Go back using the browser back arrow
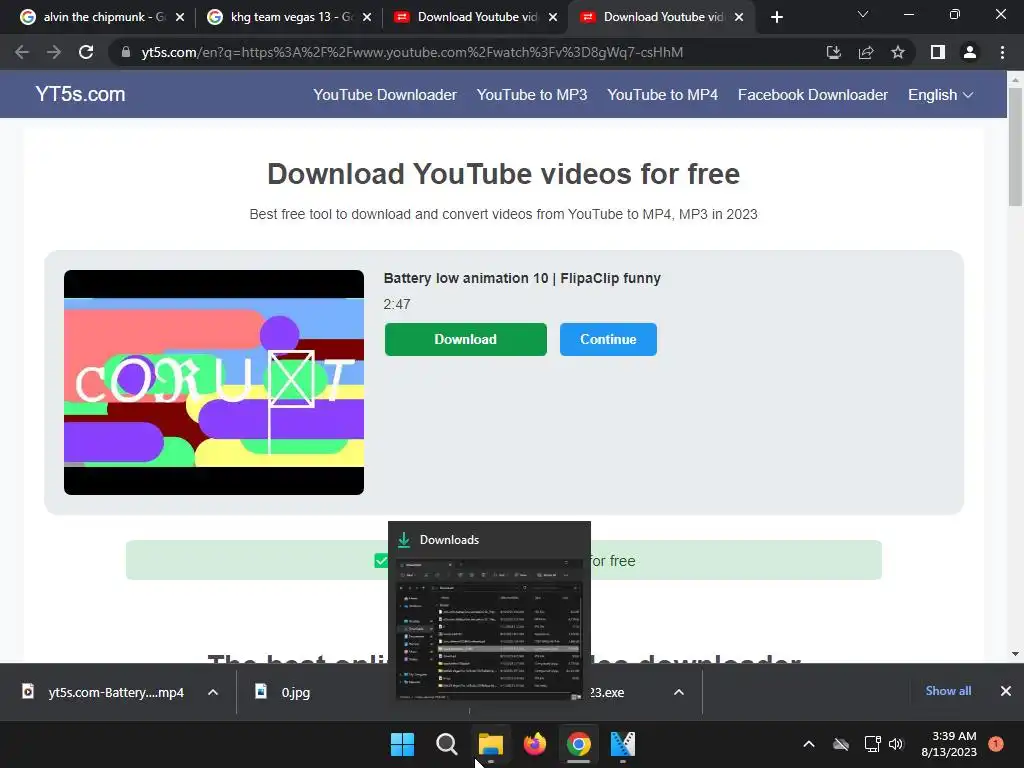The height and width of the screenshot is (768, 1024). (22, 52)
